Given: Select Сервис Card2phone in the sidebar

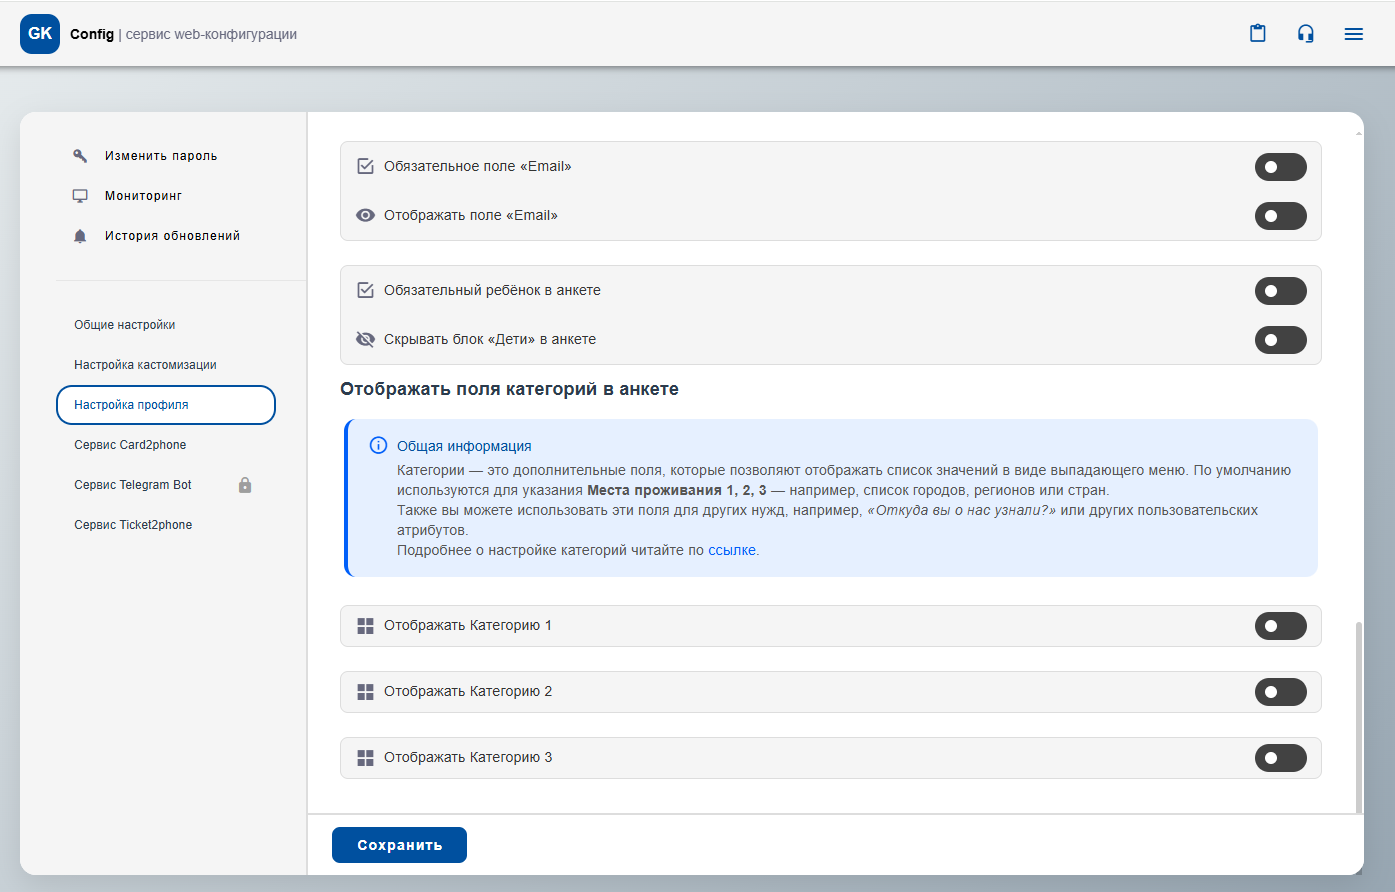Looking at the screenshot, I should 130,445.
